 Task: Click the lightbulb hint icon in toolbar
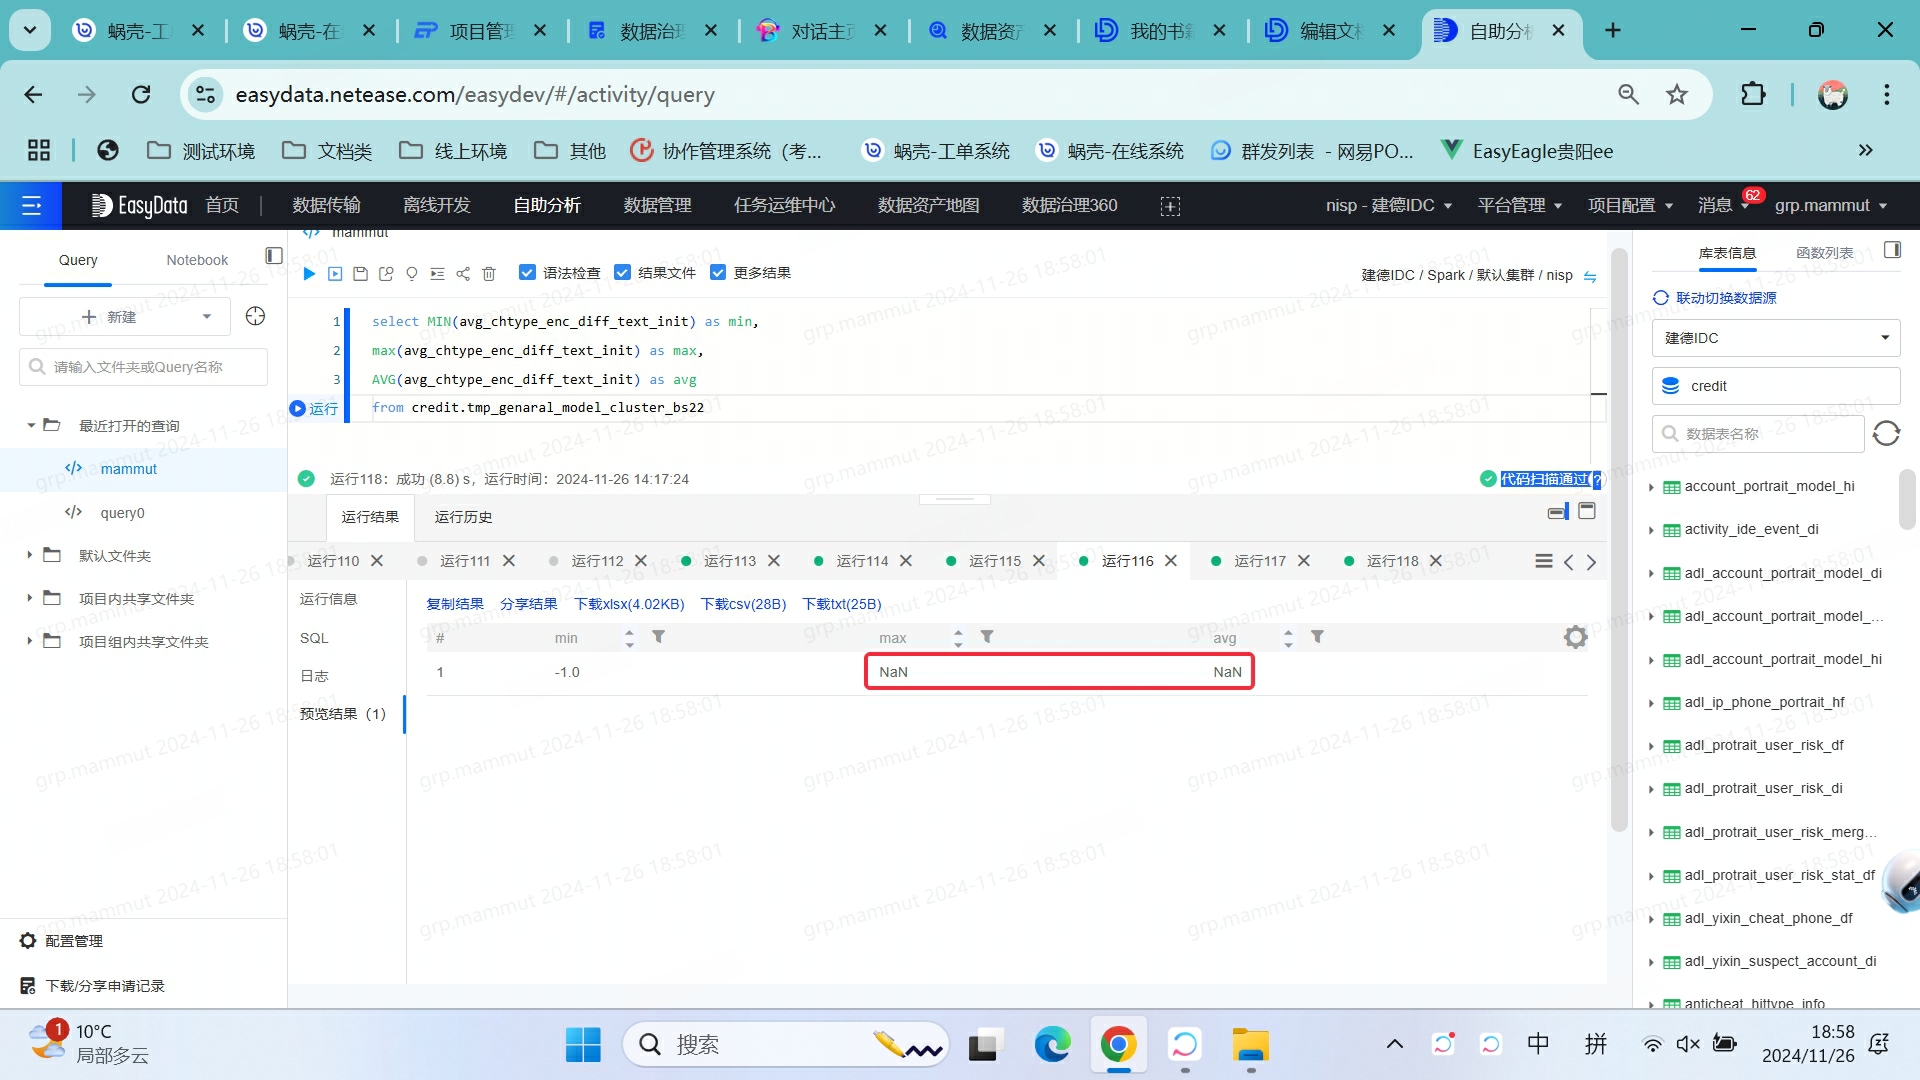click(411, 273)
